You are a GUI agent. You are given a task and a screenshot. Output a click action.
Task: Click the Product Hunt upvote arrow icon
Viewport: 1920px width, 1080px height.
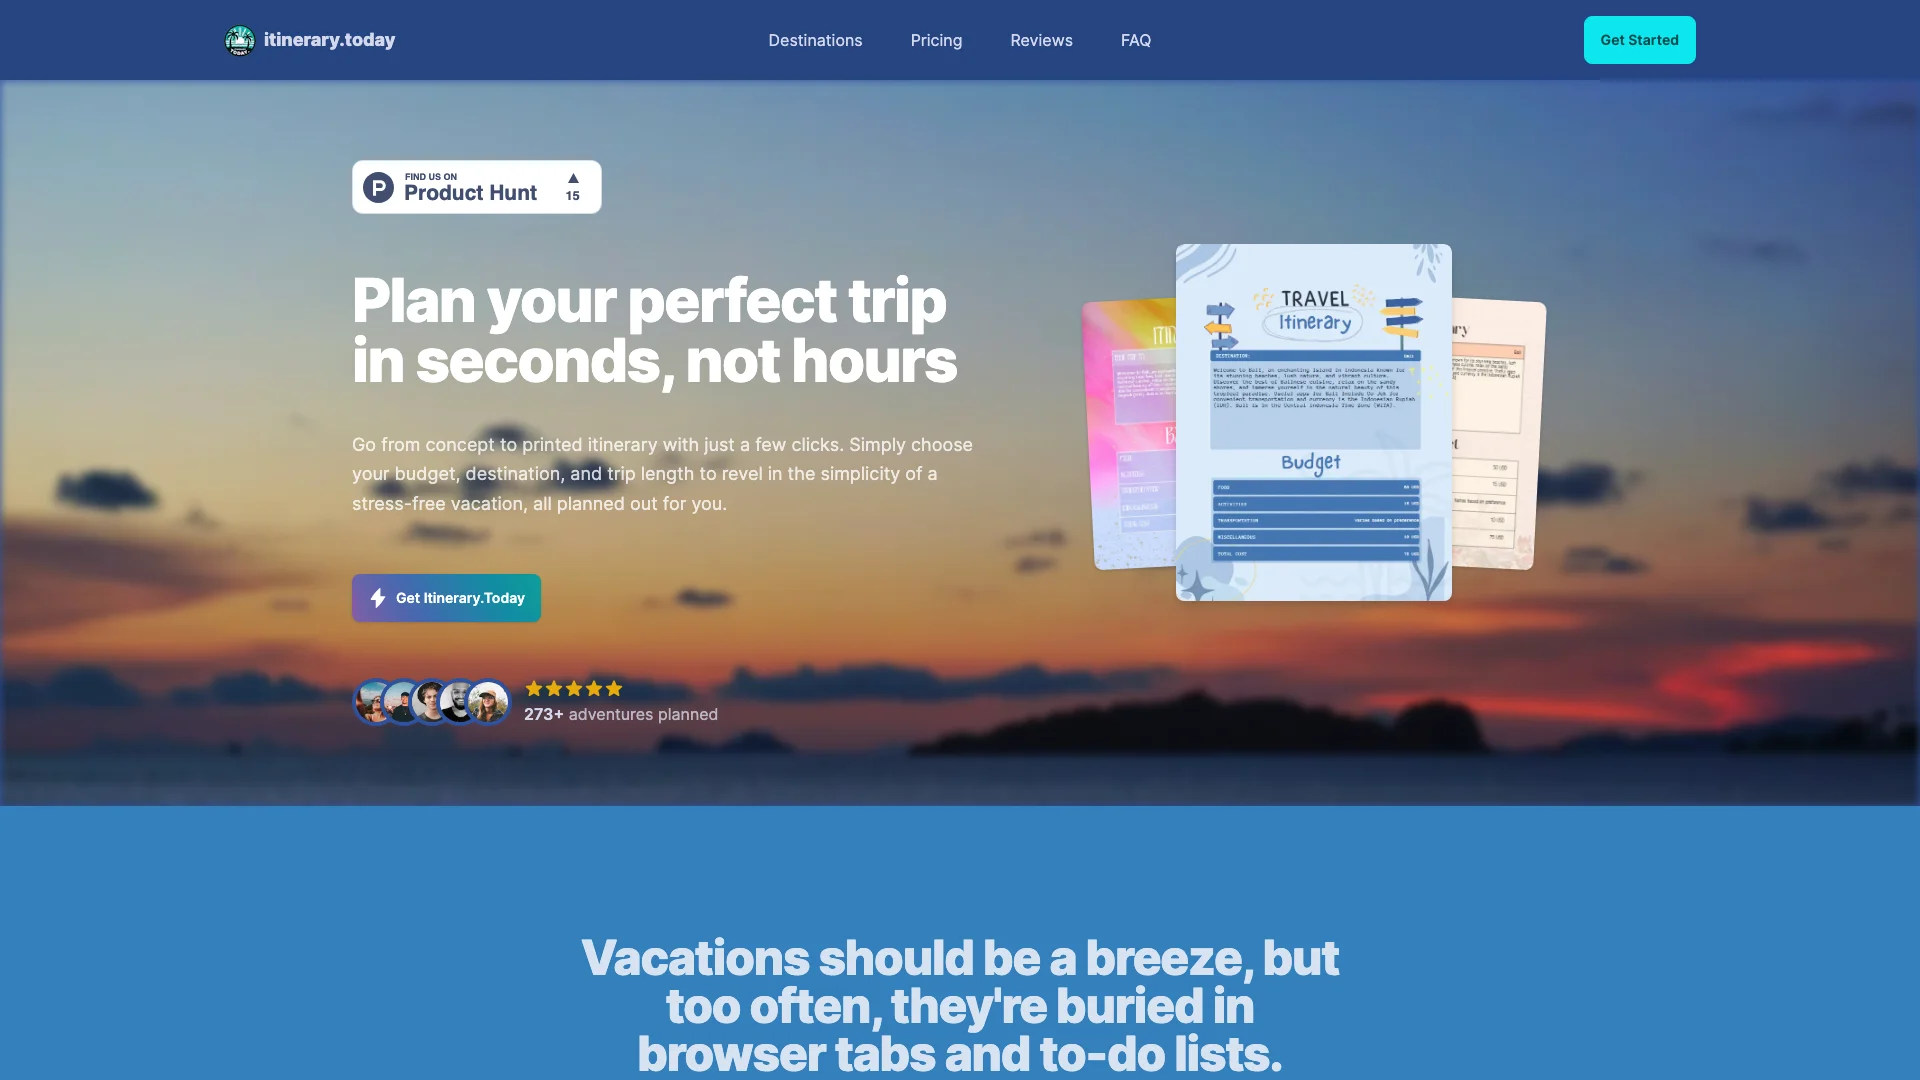pyautogui.click(x=571, y=177)
